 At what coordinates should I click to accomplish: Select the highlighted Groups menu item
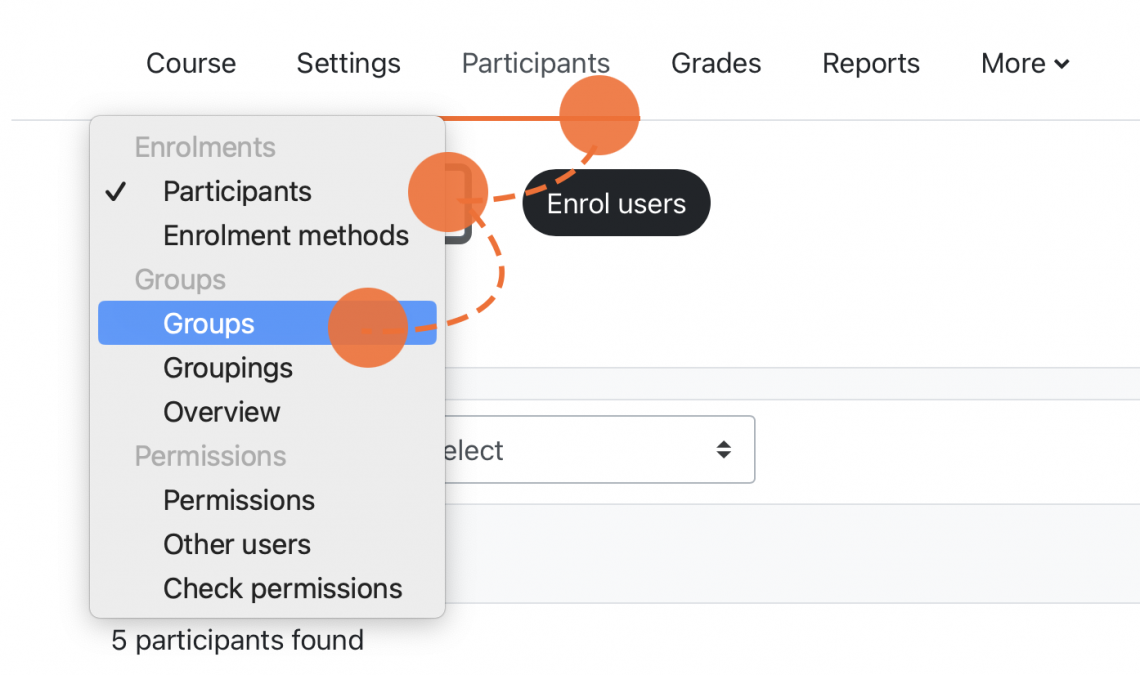coord(209,324)
